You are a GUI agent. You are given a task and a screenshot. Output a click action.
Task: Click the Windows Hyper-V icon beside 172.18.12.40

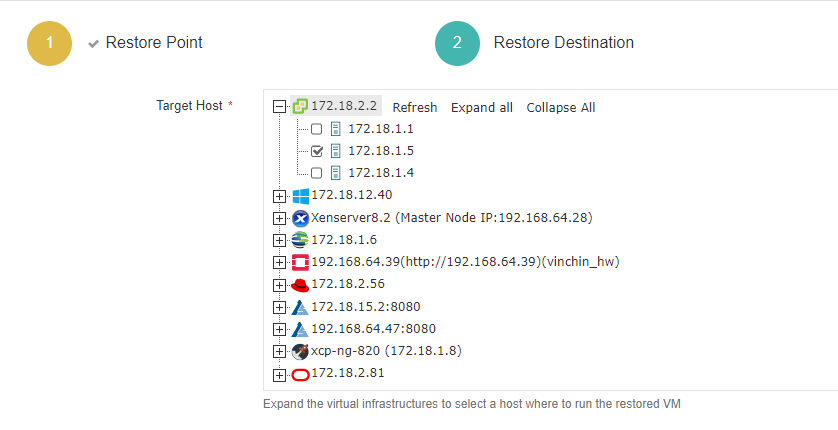pos(300,195)
